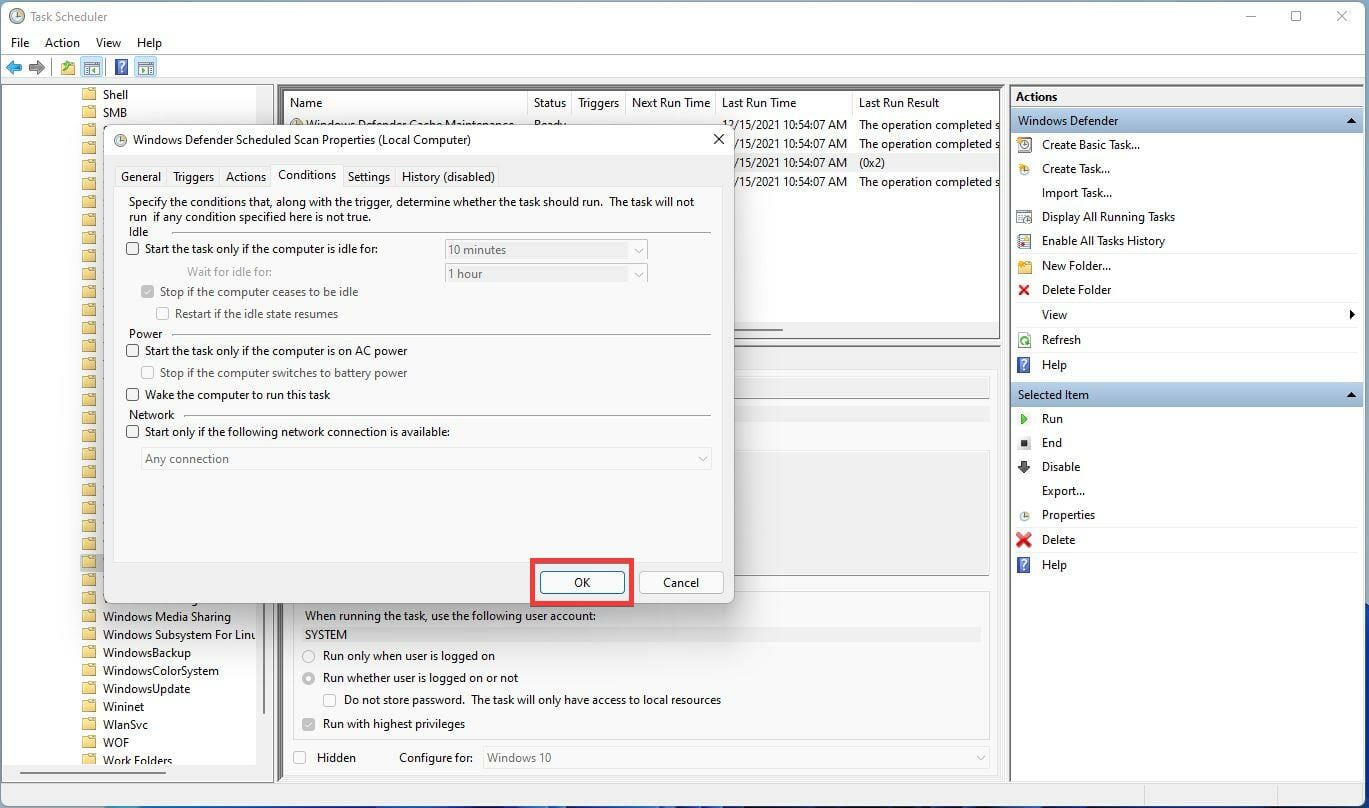Click Help icon under Selected Item
The image size is (1369, 808).
point(1024,565)
